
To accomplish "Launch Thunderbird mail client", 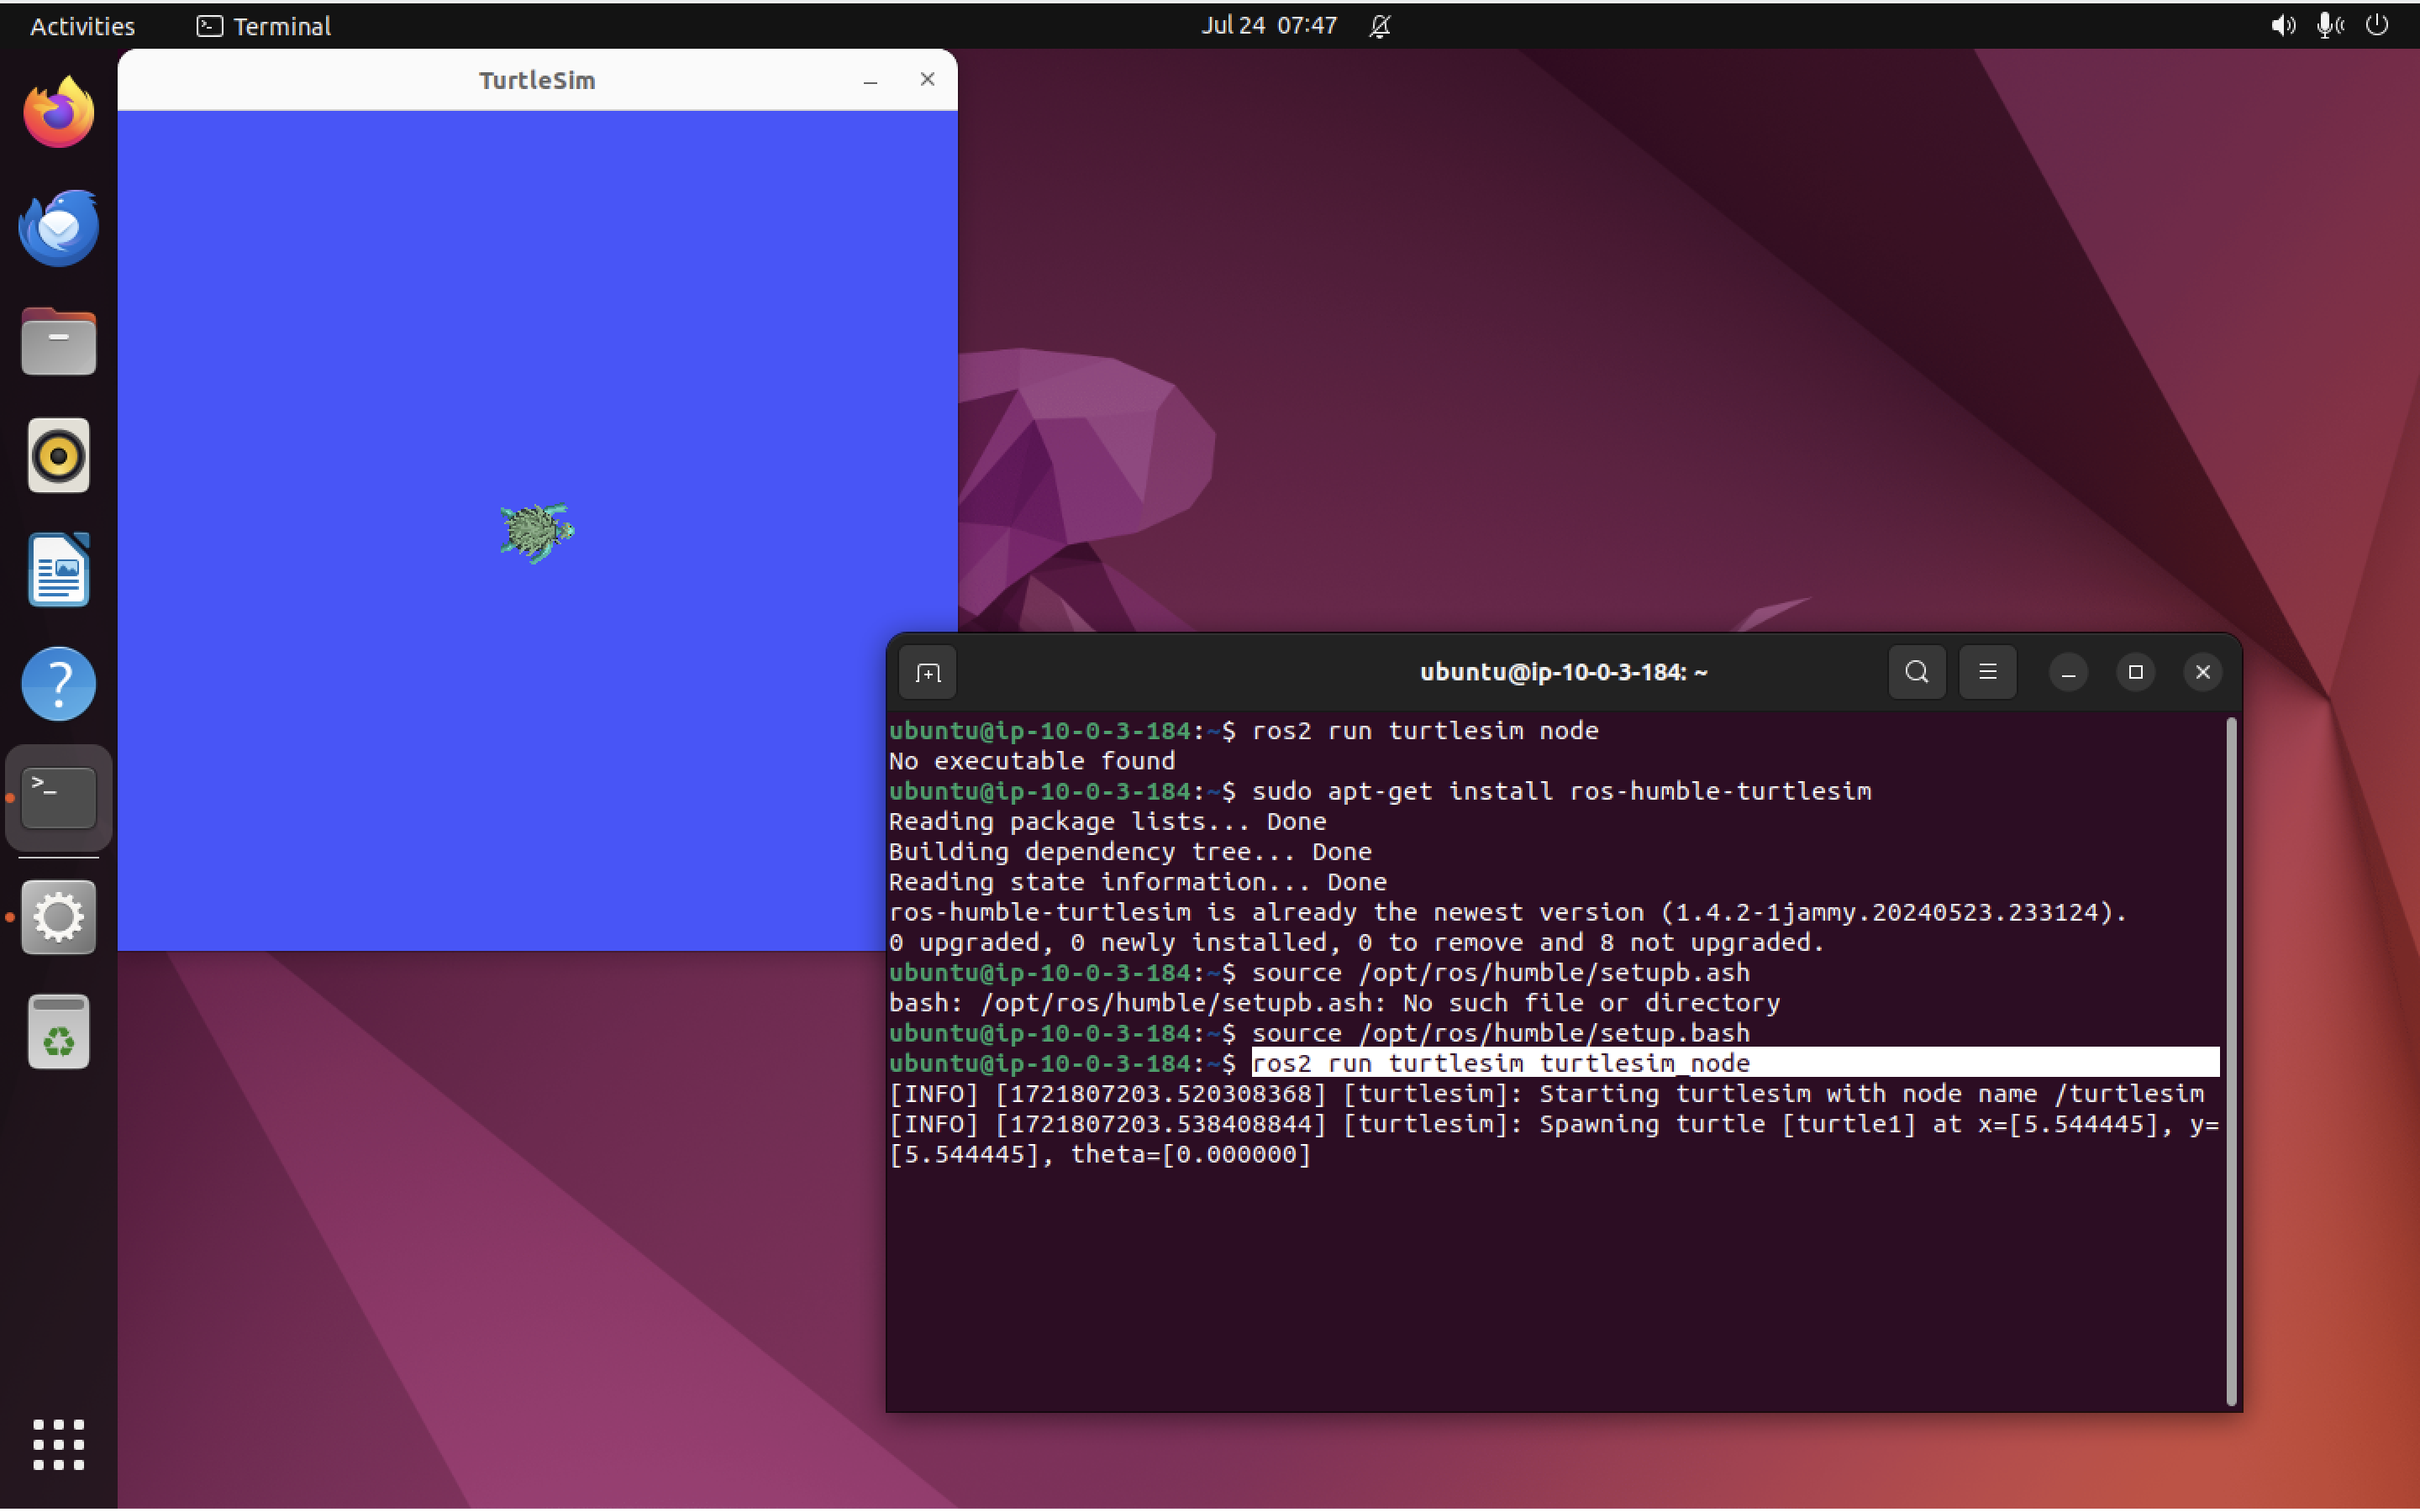I will click(x=58, y=227).
